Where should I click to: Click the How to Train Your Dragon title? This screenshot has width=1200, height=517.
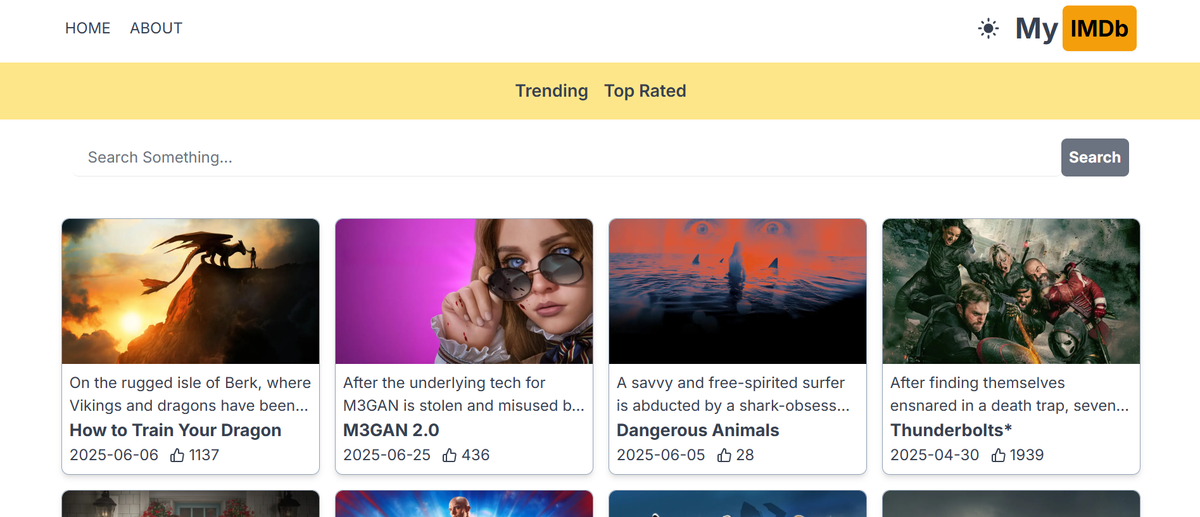click(x=175, y=430)
